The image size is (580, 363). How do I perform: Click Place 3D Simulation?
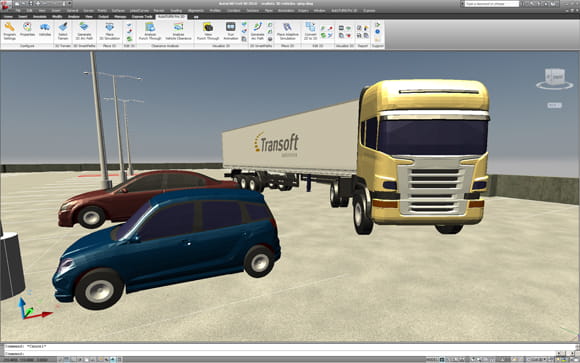[x=109, y=31]
